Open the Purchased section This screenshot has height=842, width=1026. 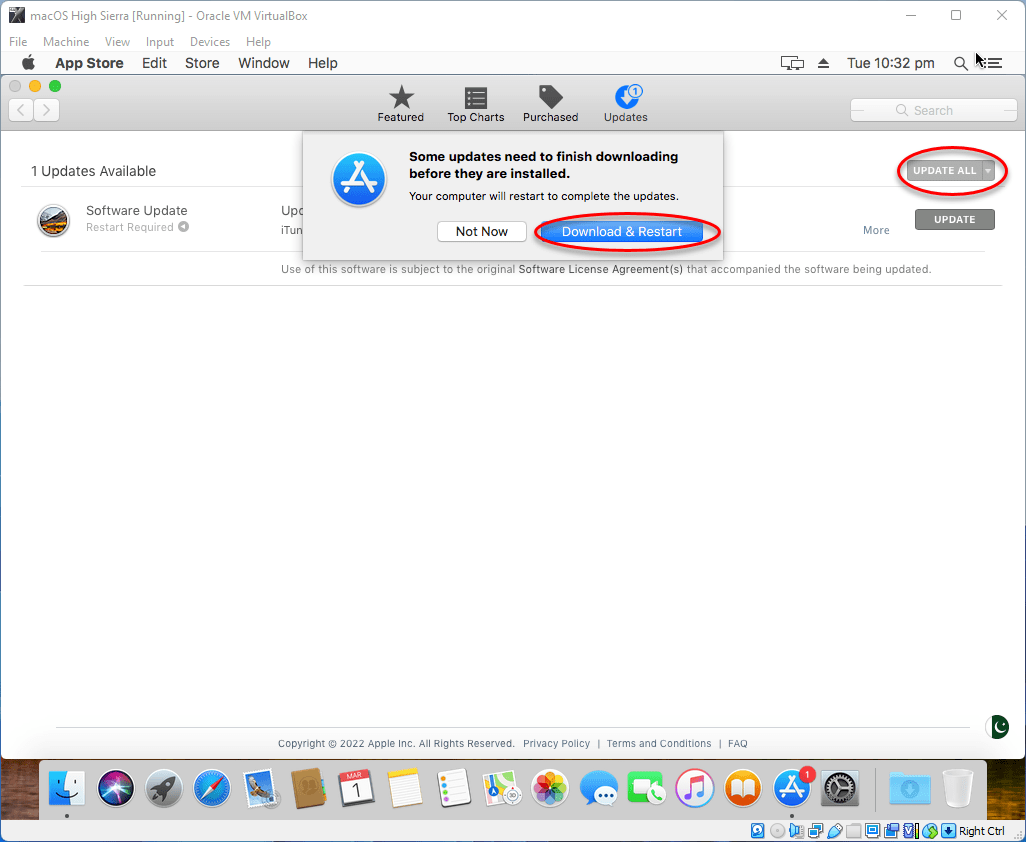tap(550, 105)
